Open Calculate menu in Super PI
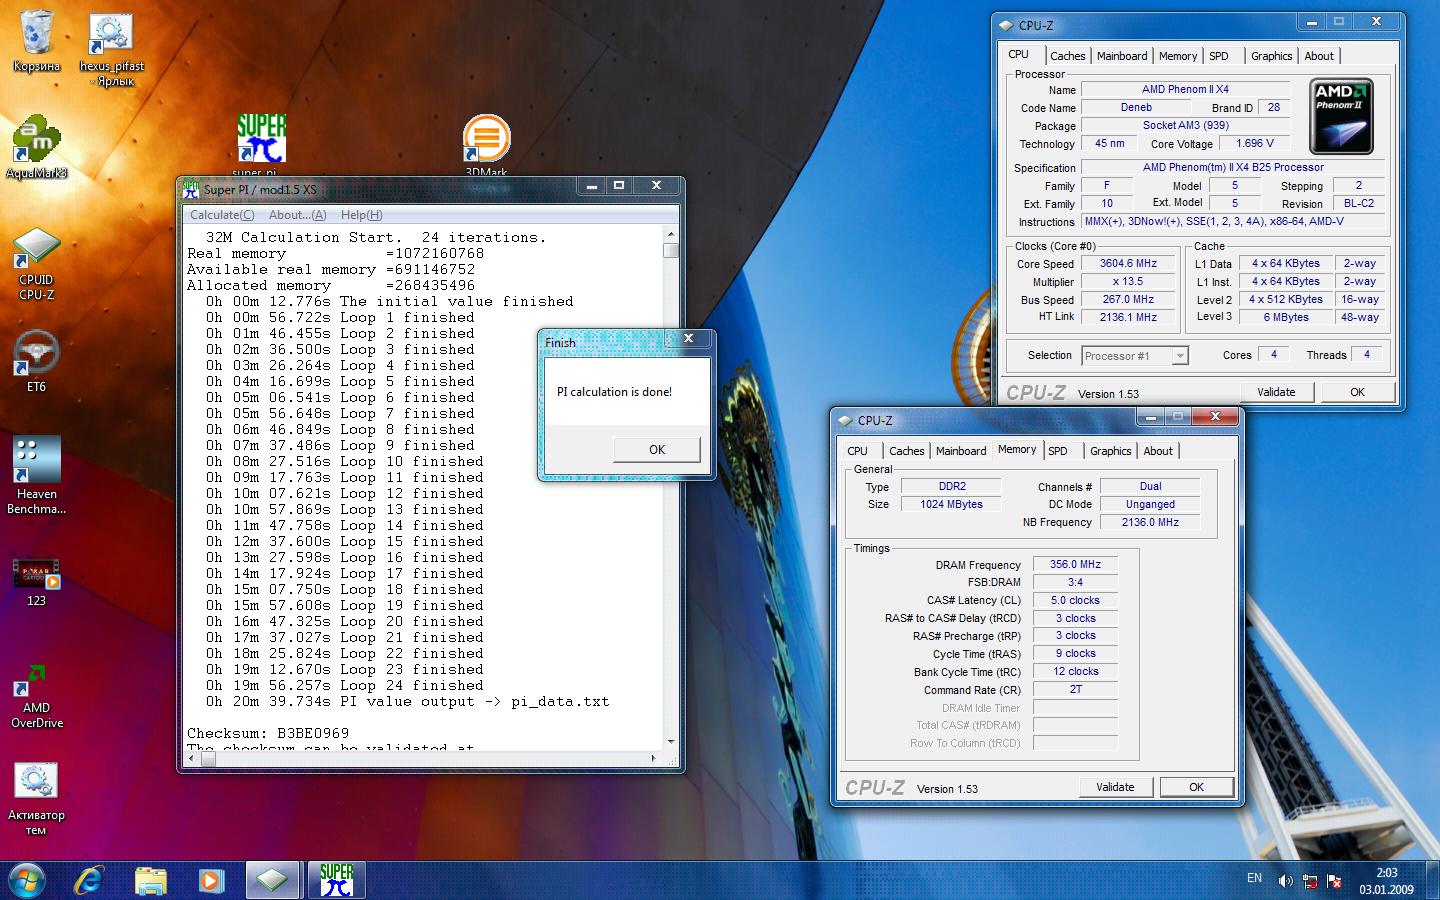This screenshot has height=900, width=1440. (222, 215)
